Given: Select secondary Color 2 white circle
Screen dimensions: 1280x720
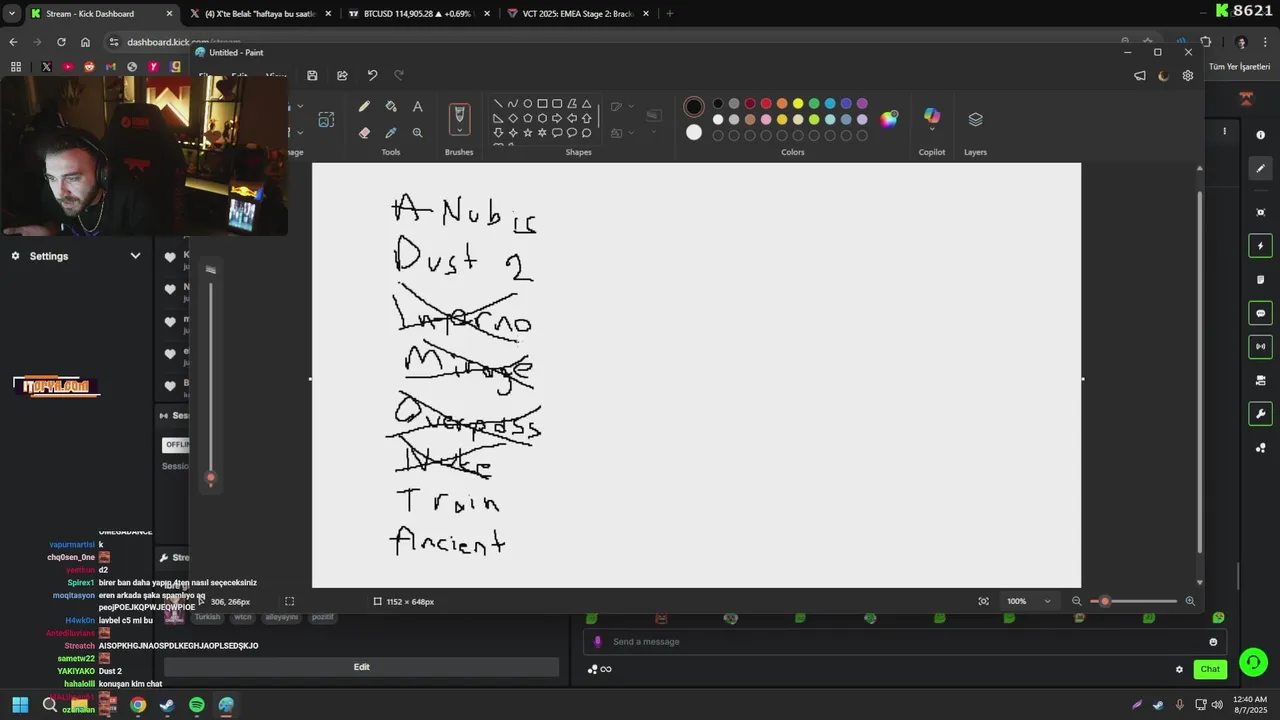Looking at the screenshot, I should pyautogui.click(x=694, y=132).
